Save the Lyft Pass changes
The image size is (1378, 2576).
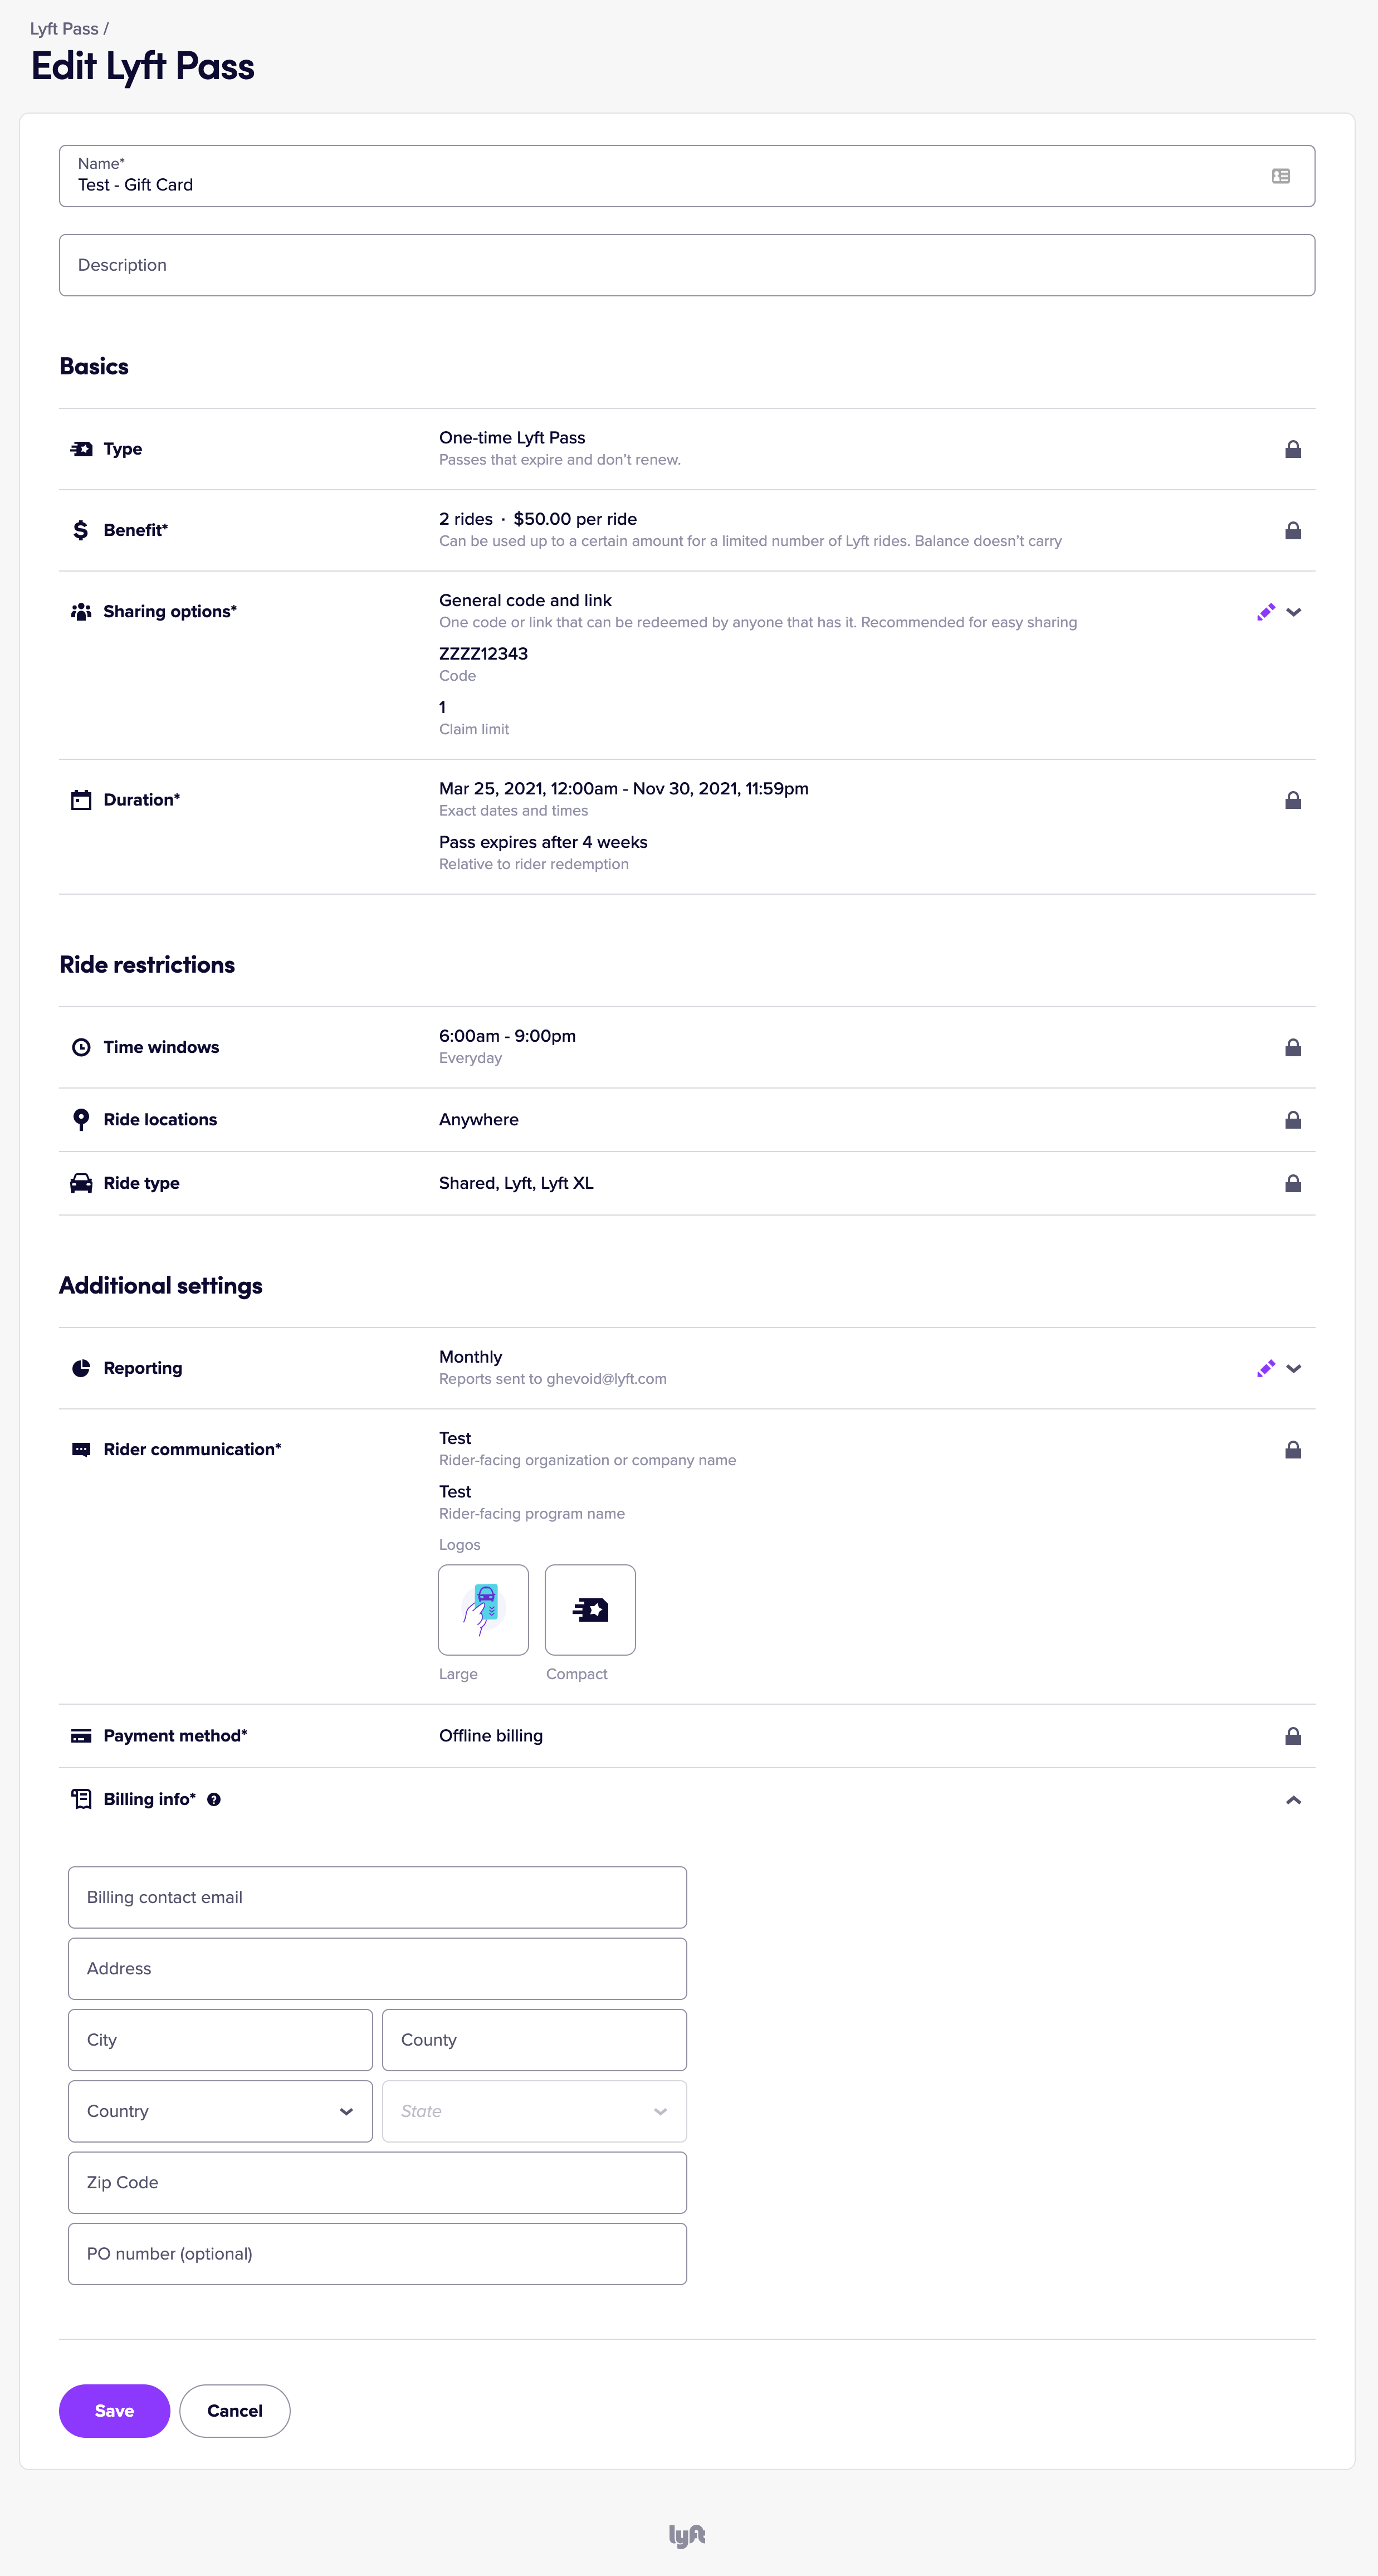[114, 2411]
